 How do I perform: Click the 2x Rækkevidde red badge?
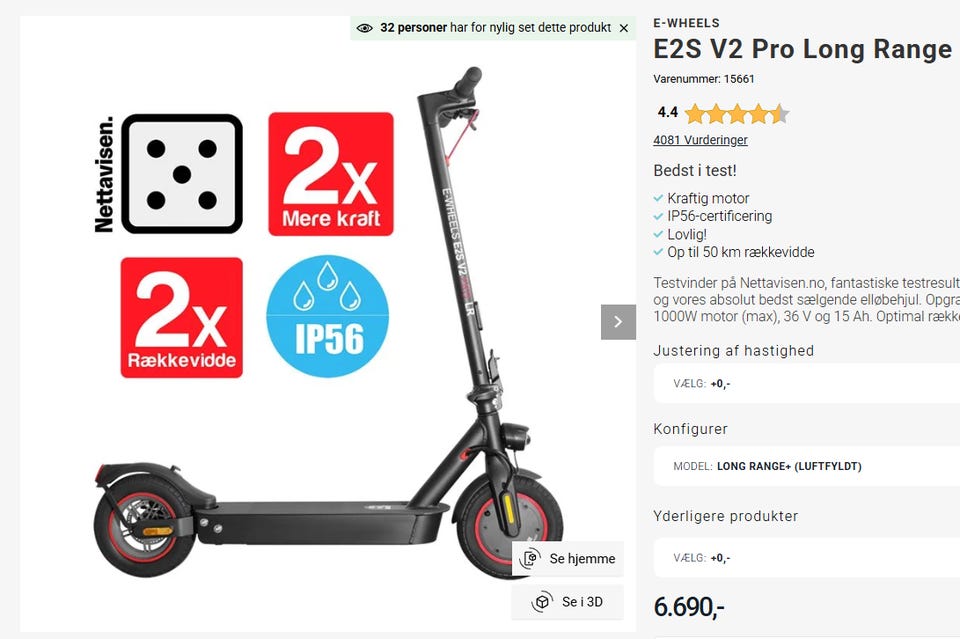tap(181, 317)
